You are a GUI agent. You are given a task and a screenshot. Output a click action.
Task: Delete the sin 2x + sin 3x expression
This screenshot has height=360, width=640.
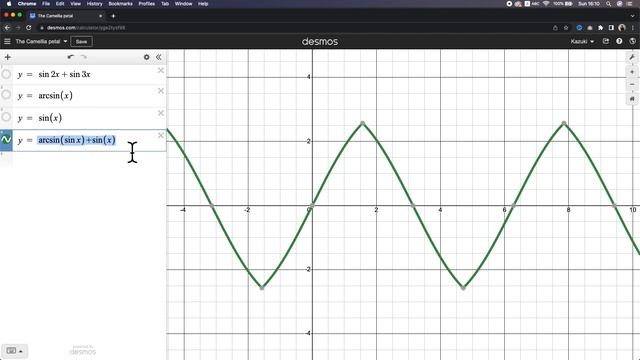coord(161,71)
